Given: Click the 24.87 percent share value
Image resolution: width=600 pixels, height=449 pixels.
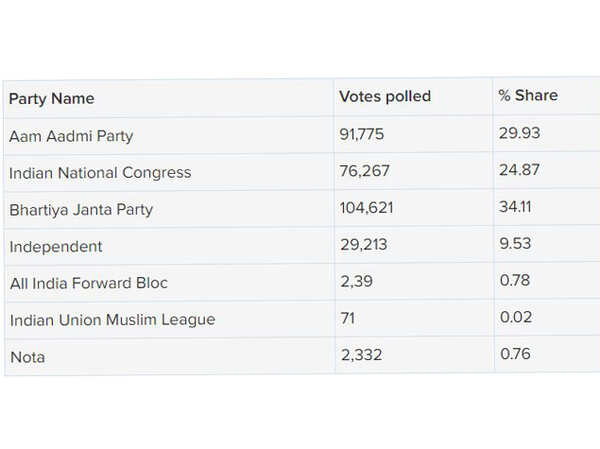Looking at the screenshot, I should pyautogui.click(x=519, y=170).
